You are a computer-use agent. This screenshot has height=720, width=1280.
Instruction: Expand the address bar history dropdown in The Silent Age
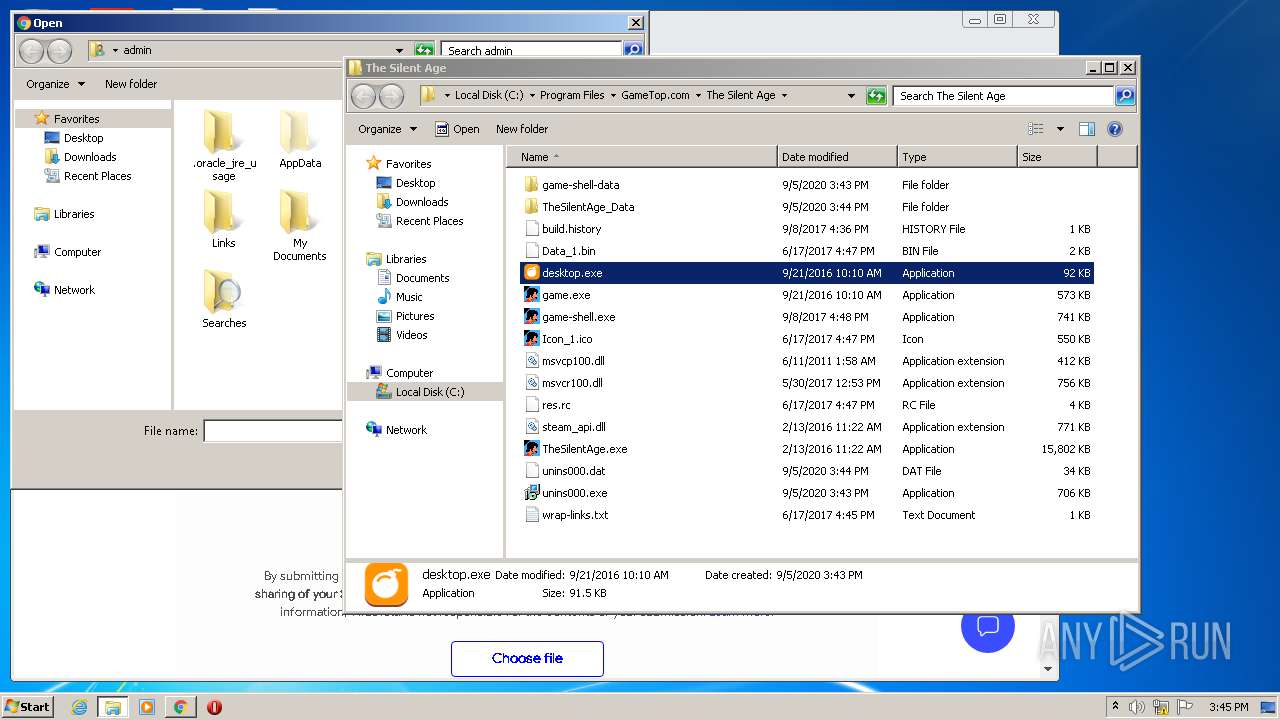point(851,96)
